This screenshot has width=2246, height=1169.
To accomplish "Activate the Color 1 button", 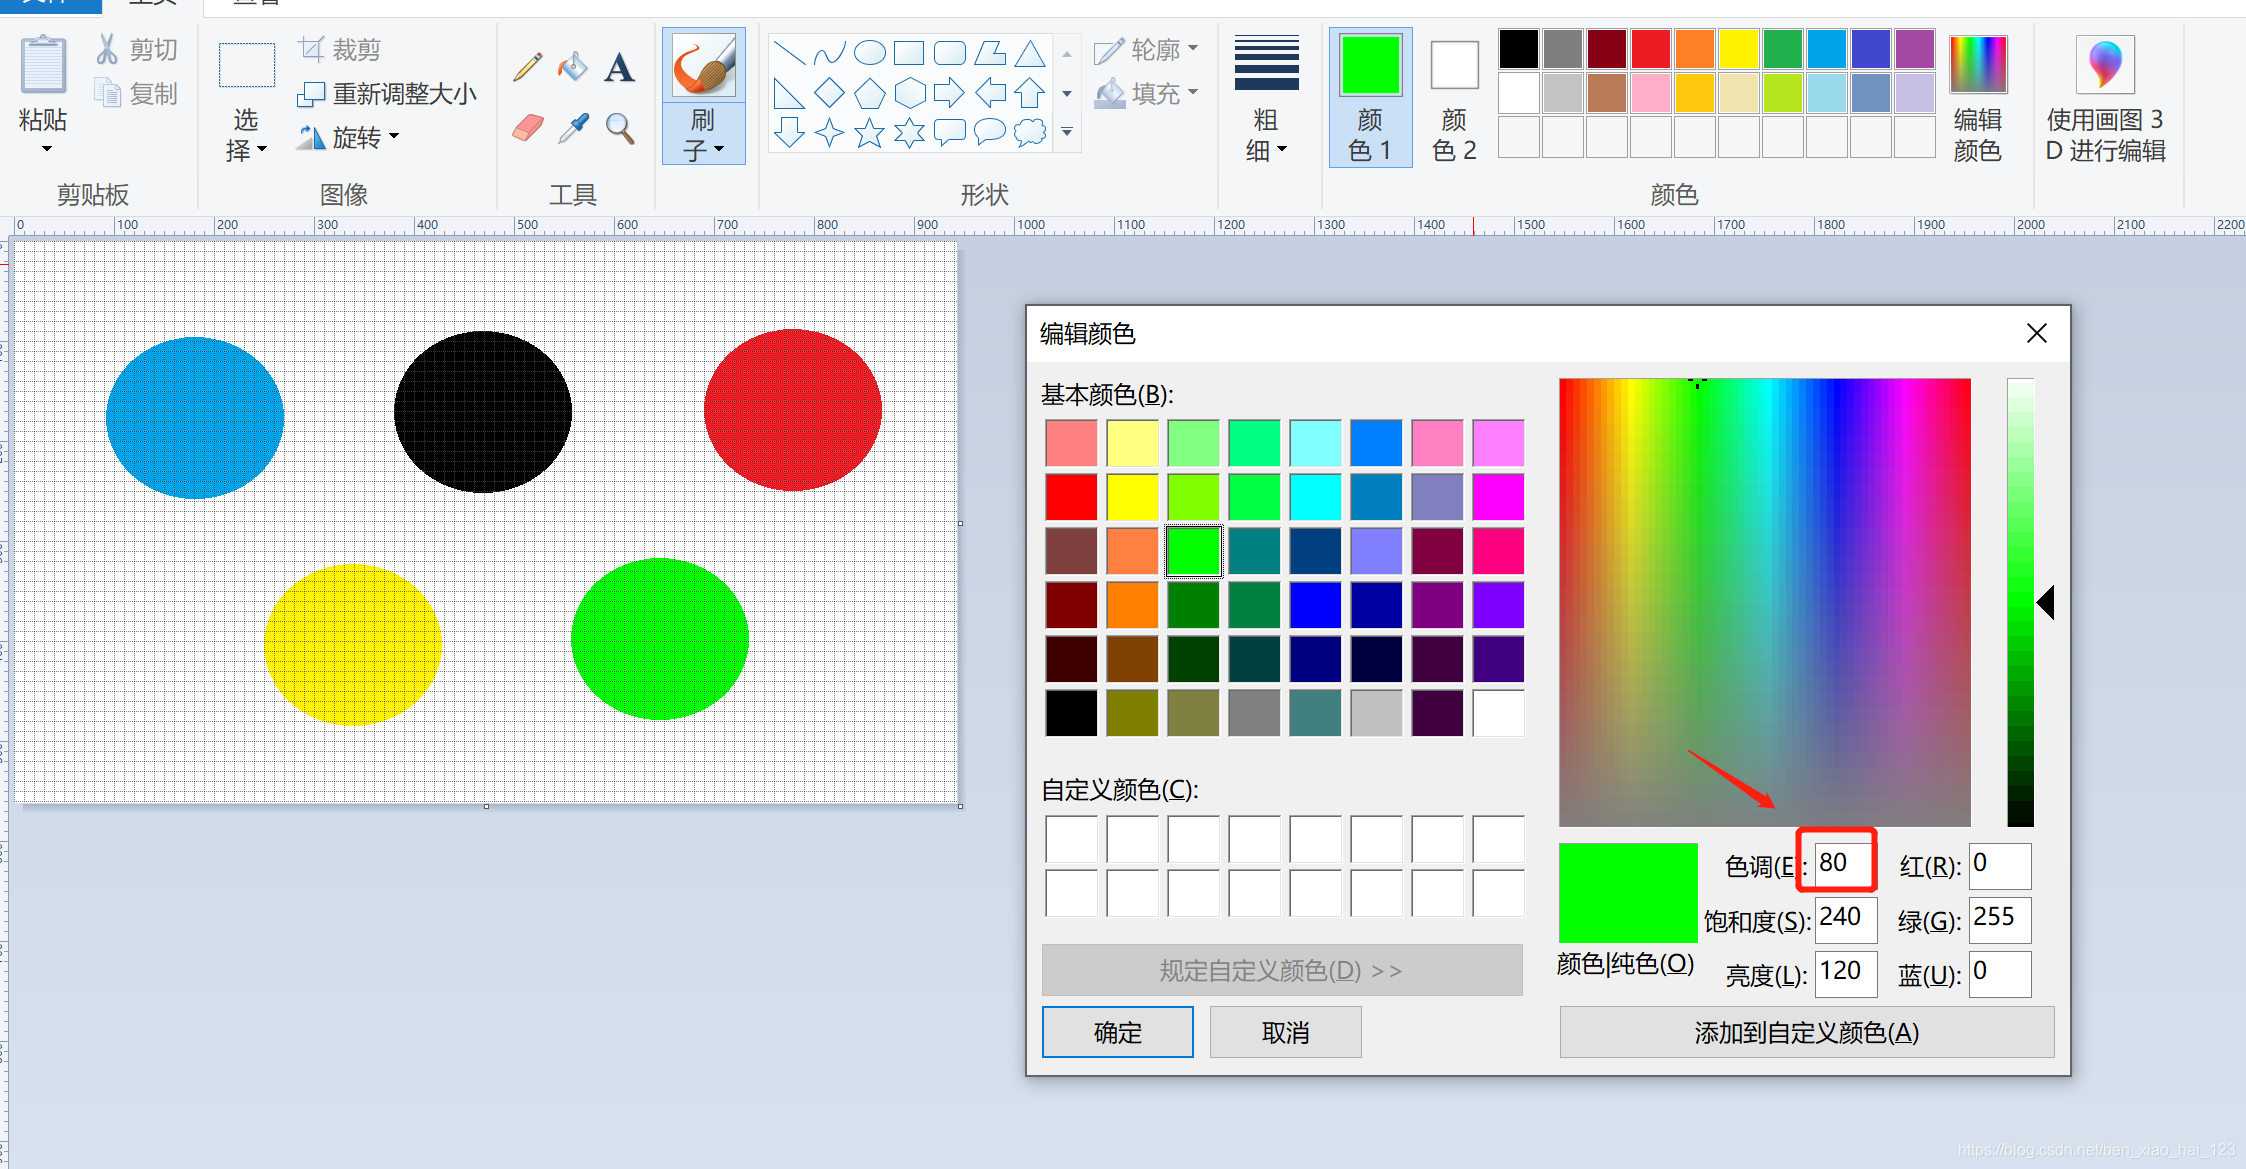I will (x=1370, y=98).
